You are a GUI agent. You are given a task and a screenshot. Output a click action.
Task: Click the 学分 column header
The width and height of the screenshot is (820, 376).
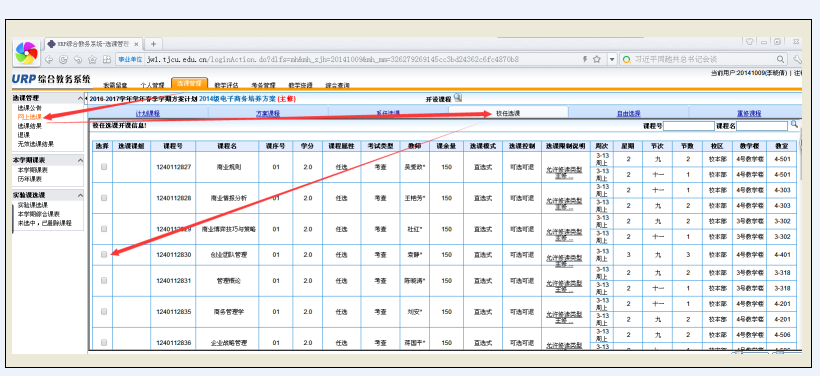coord(308,146)
